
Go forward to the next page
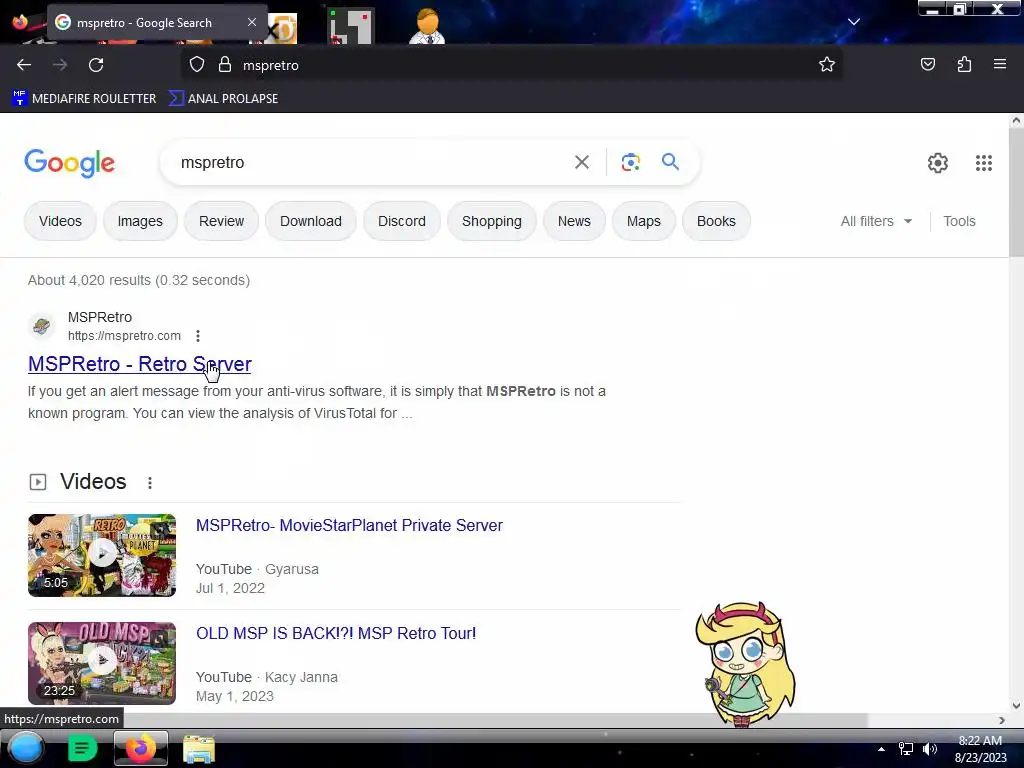pyautogui.click(x=60, y=65)
